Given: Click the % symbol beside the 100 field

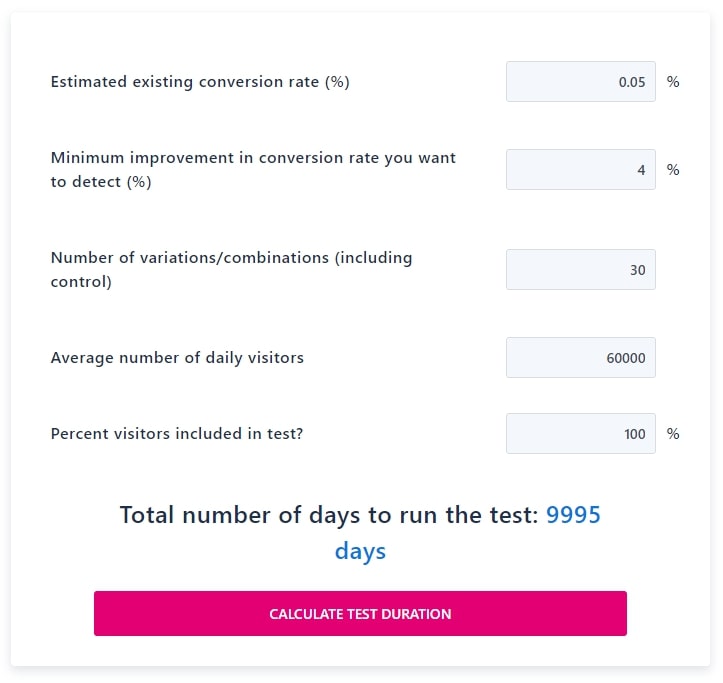Looking at the screenshot, I should coord(673,434).
